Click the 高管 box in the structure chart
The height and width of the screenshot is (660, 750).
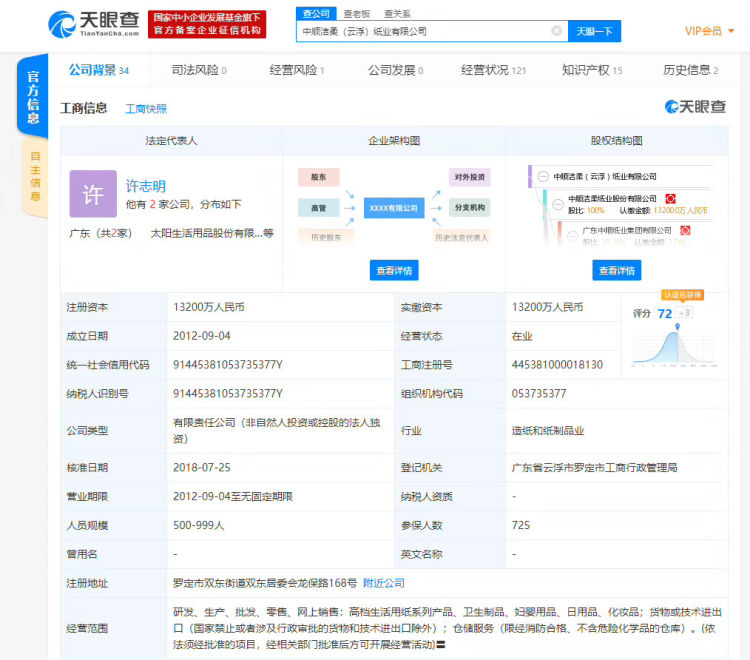[x=319, y=208]
